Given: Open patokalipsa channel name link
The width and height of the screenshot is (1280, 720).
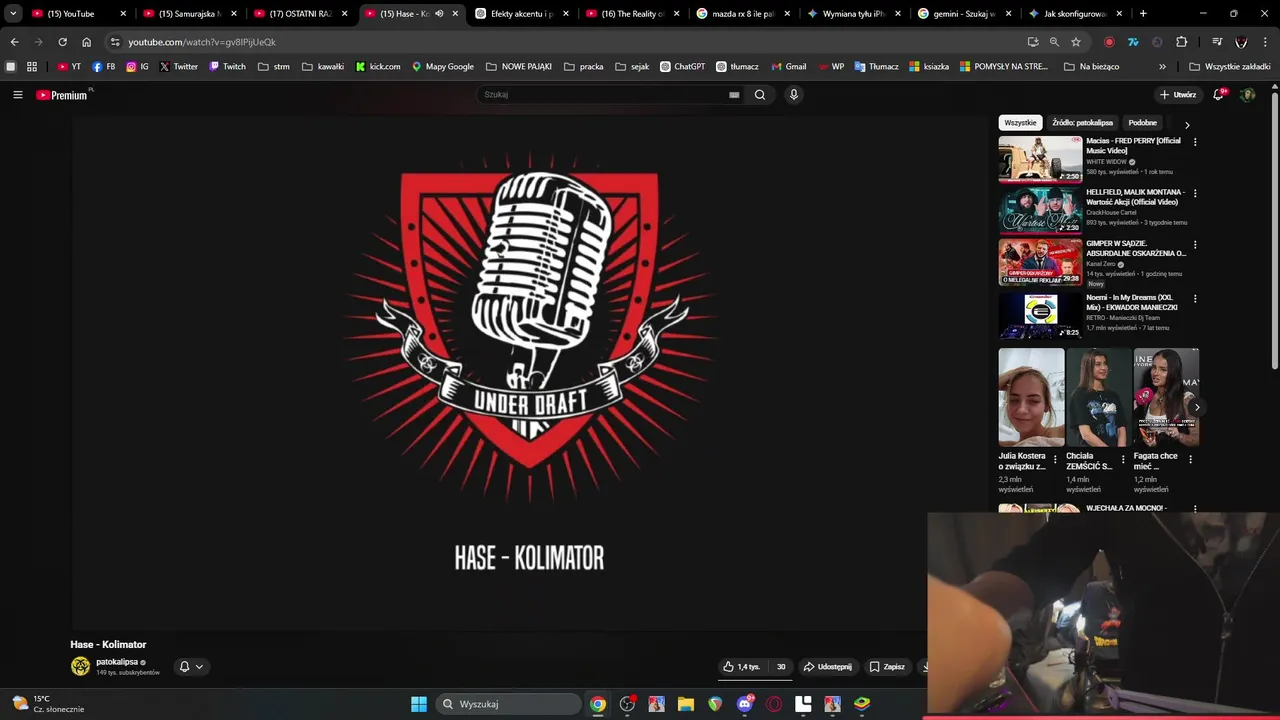Looking at the screenshot, I should tap(117, 662).
